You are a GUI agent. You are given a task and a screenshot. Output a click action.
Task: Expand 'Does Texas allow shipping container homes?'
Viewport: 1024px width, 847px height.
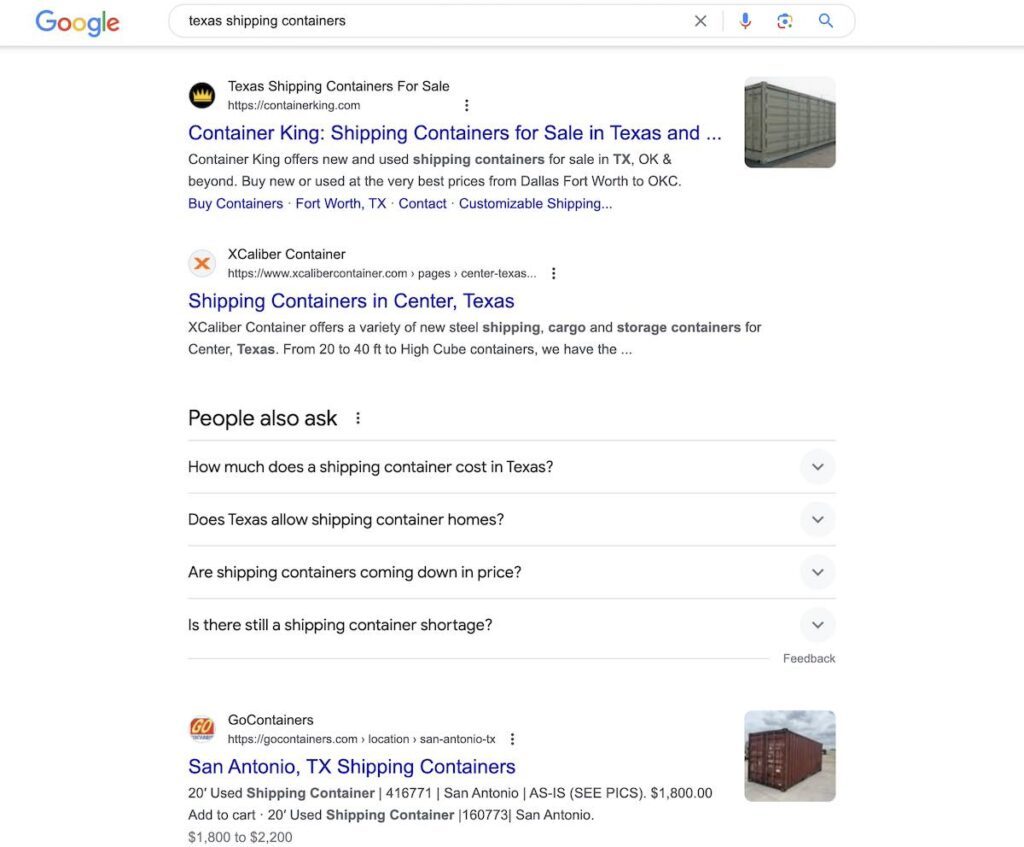pos(817,519)
